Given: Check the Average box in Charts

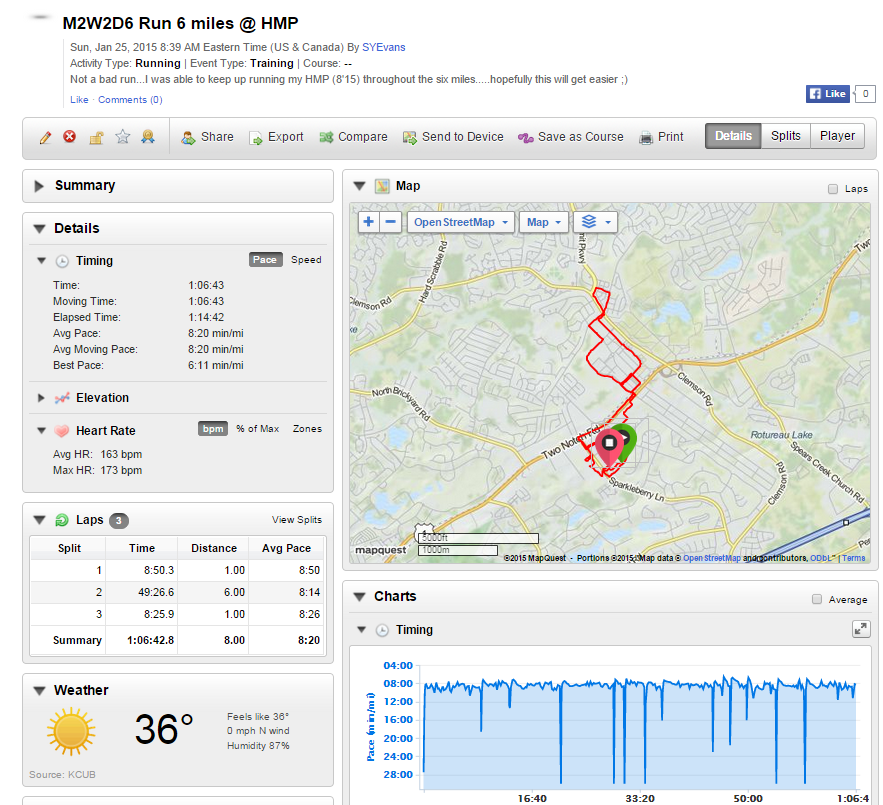Looking at the screenshot, I should click(819, 600).
